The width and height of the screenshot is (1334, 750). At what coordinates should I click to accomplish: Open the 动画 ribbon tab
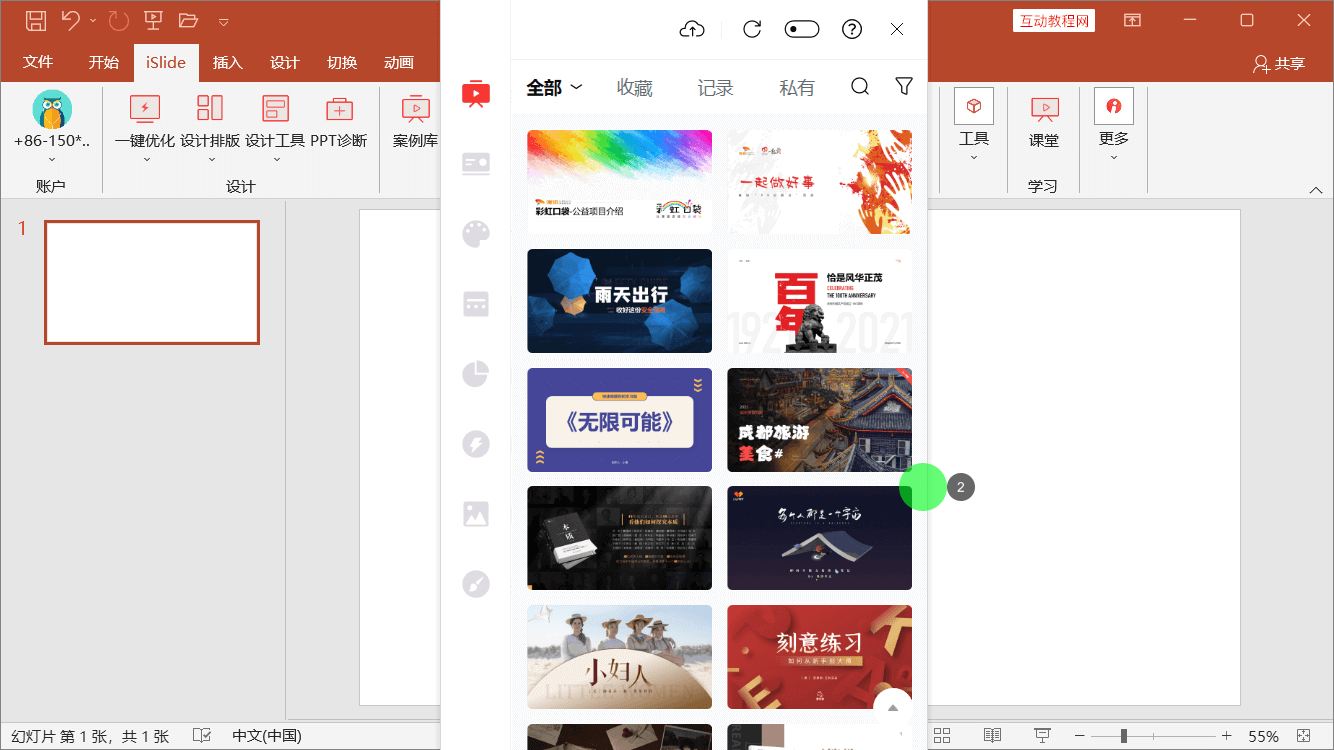[x=399, y=62]
